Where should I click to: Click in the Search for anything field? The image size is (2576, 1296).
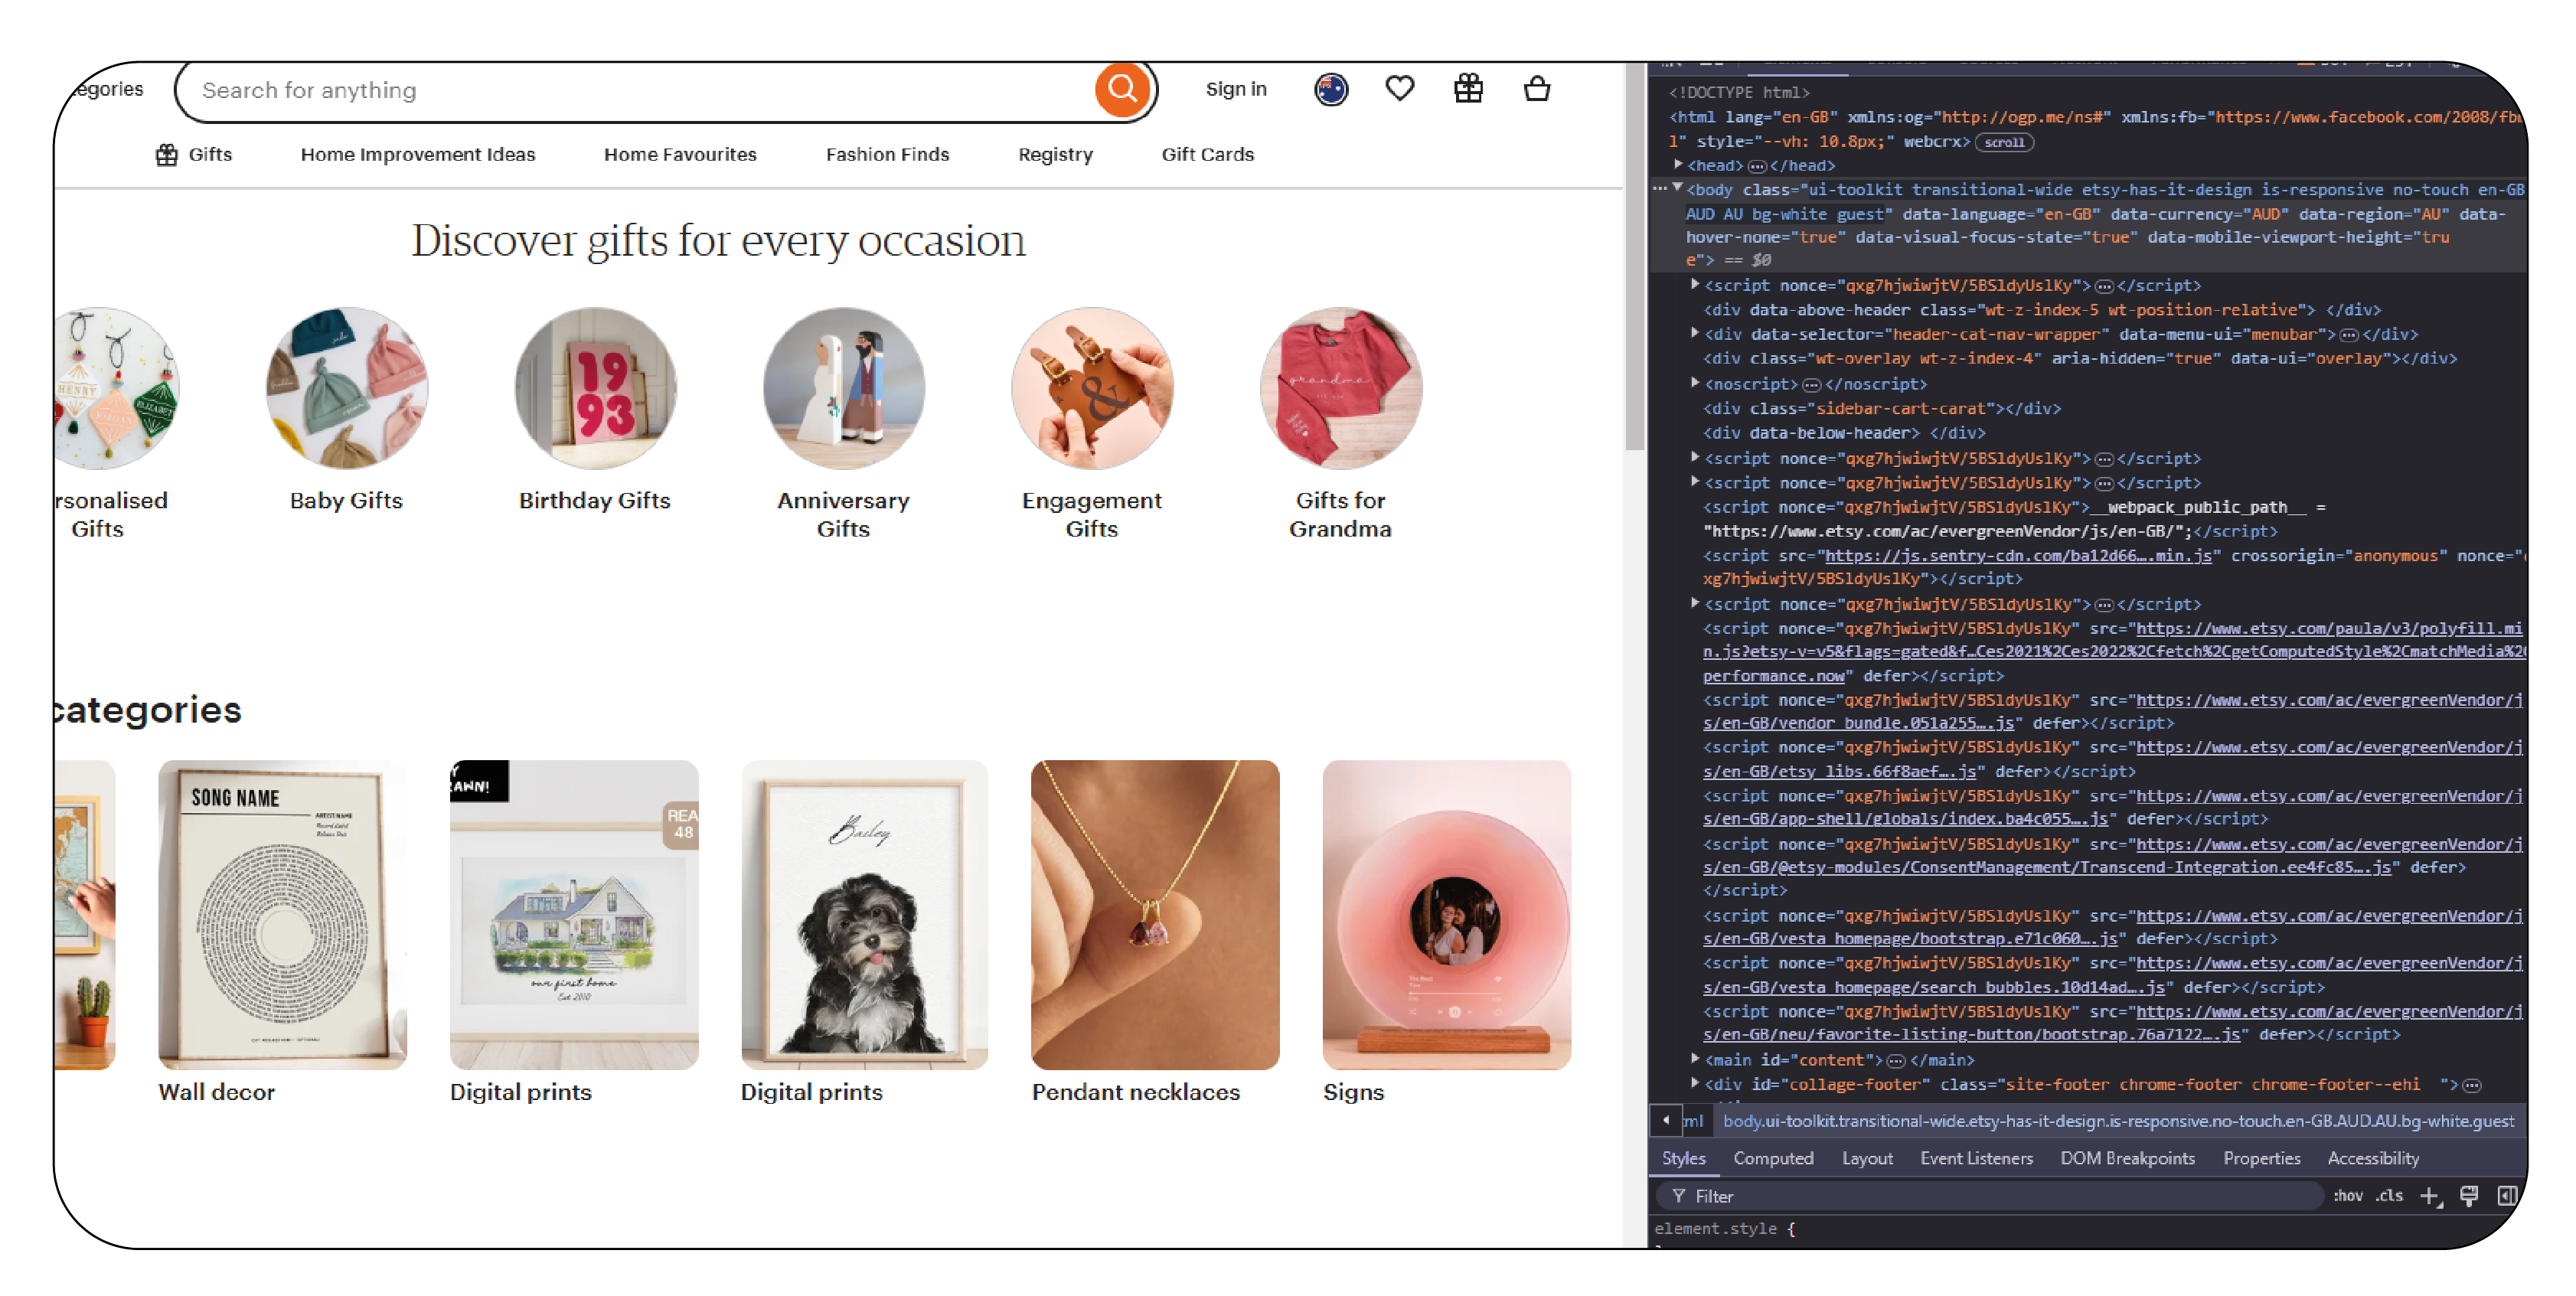pyautogui.click(x=640, y=90)
